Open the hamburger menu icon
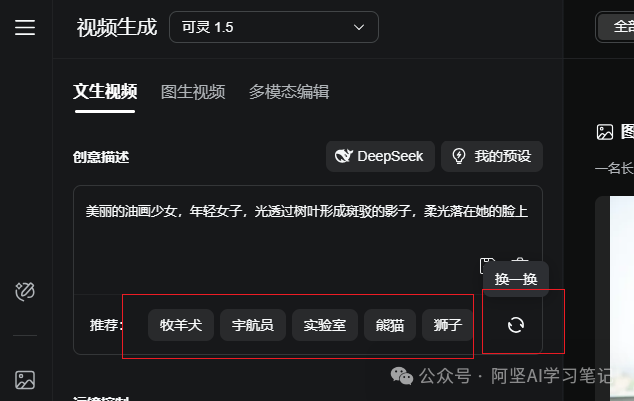Screen dimensions: 634x401 point(25,27)
